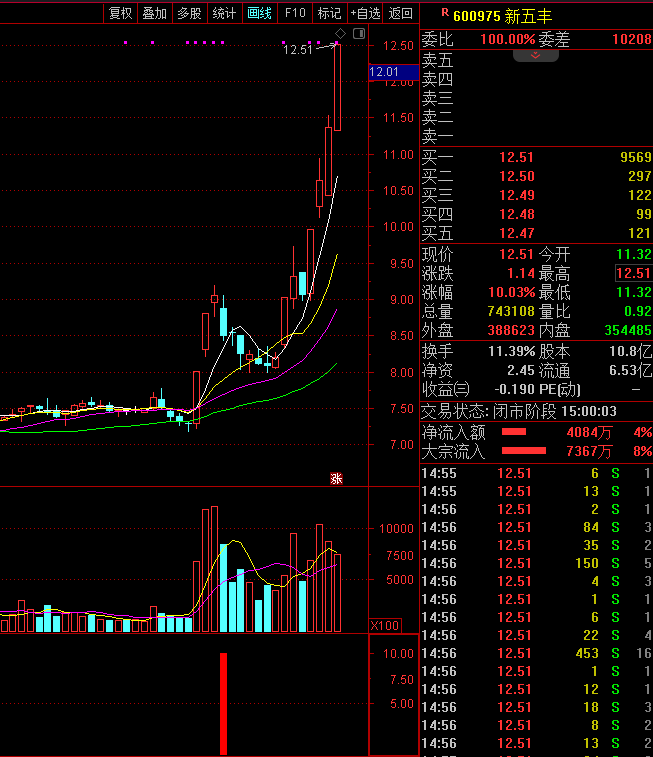
Task: Click the 多股 multi-stock button
Action: click(189, 13)
